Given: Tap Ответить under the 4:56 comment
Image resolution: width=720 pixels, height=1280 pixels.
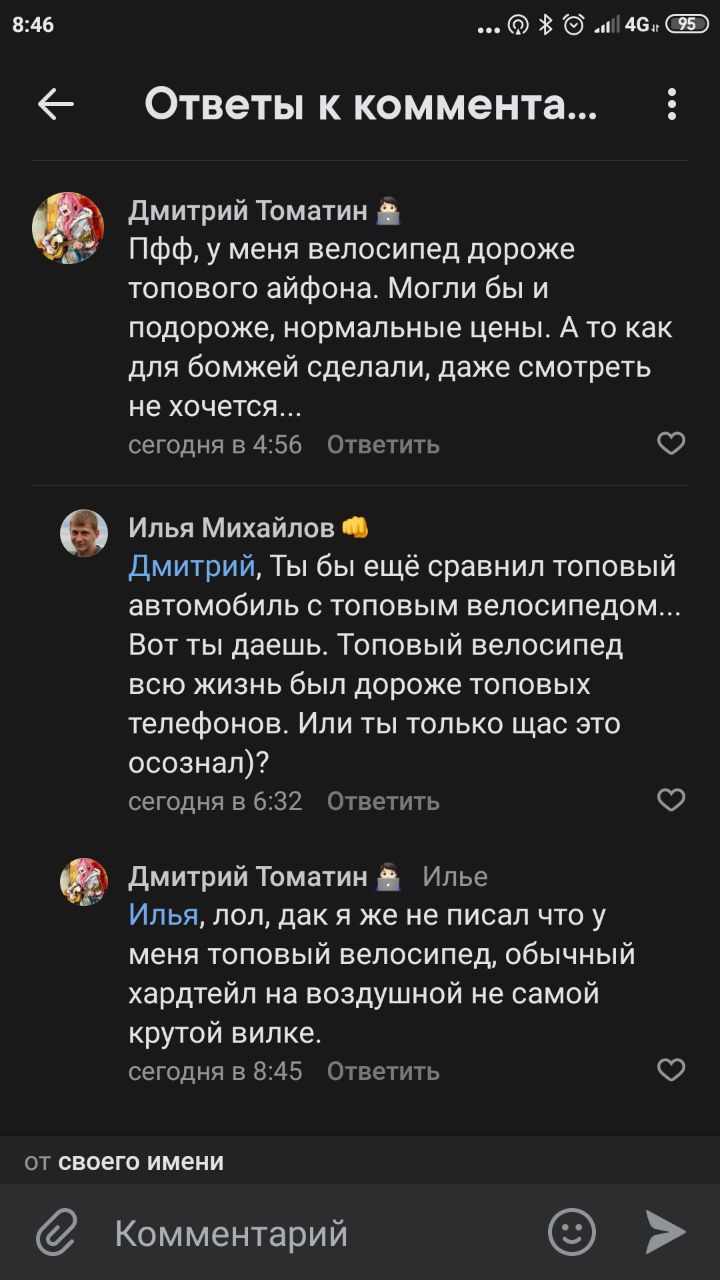Looking at the screenshot, I should [x=383, y=444].
